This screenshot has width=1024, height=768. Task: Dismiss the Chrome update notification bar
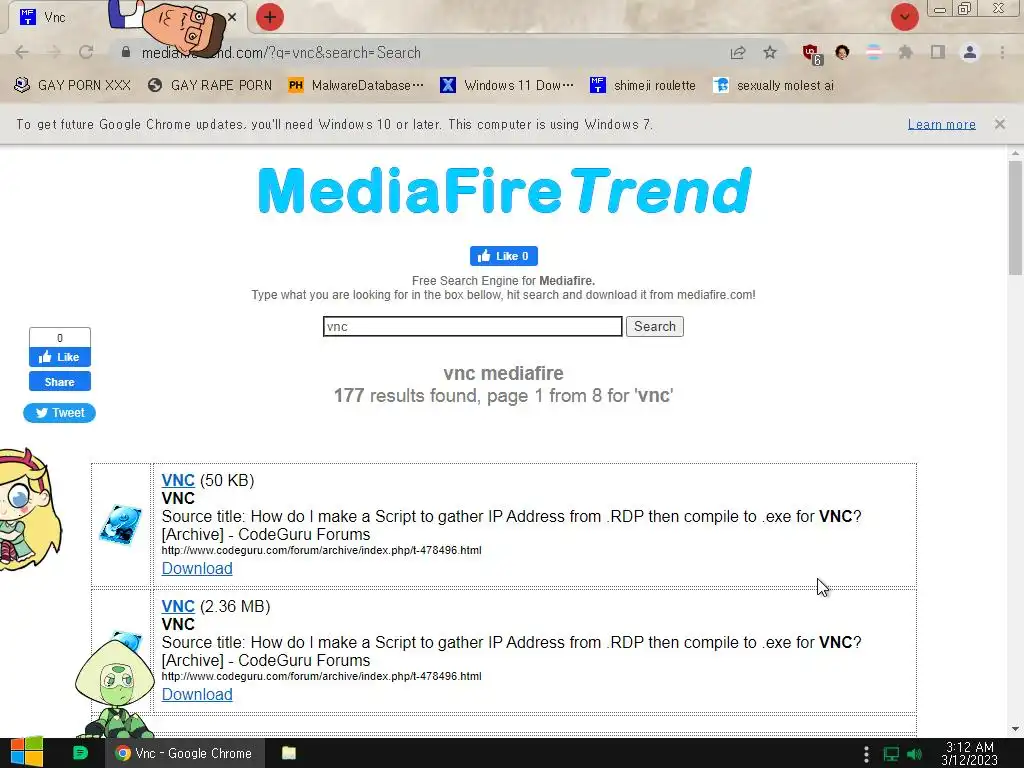coord(999,123)
